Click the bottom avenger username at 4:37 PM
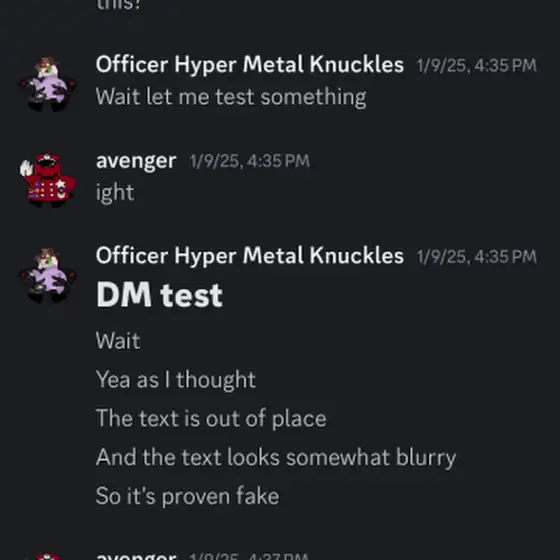560x560 pixels. tap(136, 556)
